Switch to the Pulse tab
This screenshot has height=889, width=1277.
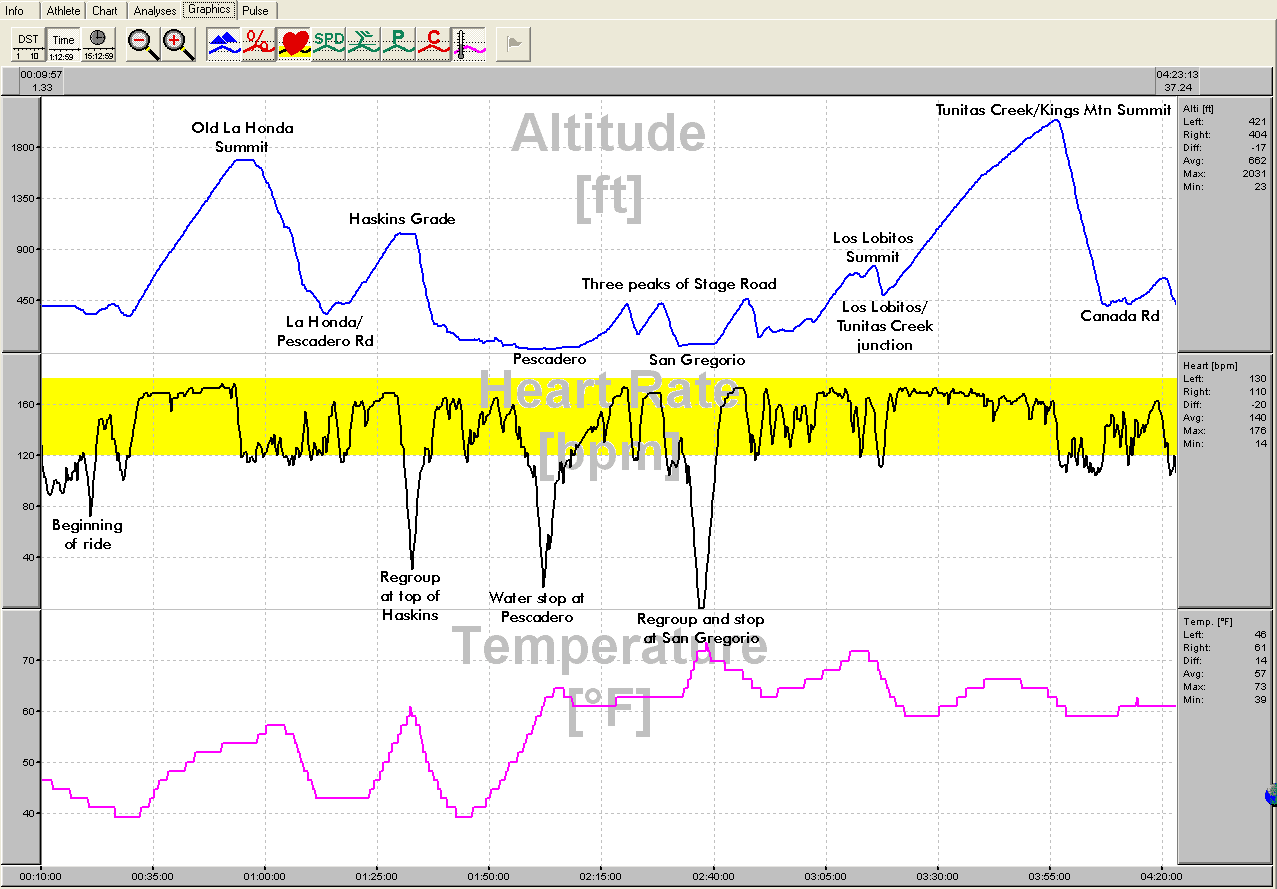pos(255,11)
